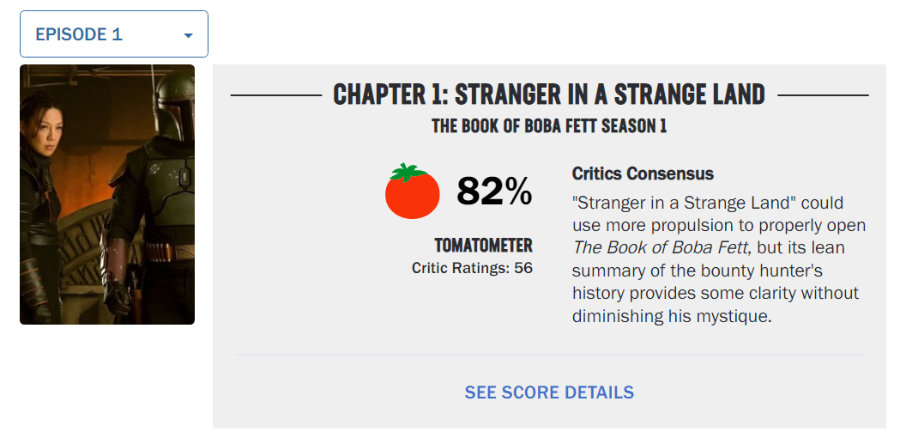The image size is (900, 444).
Task: Click See Score Details link
Action: [549, 392]
